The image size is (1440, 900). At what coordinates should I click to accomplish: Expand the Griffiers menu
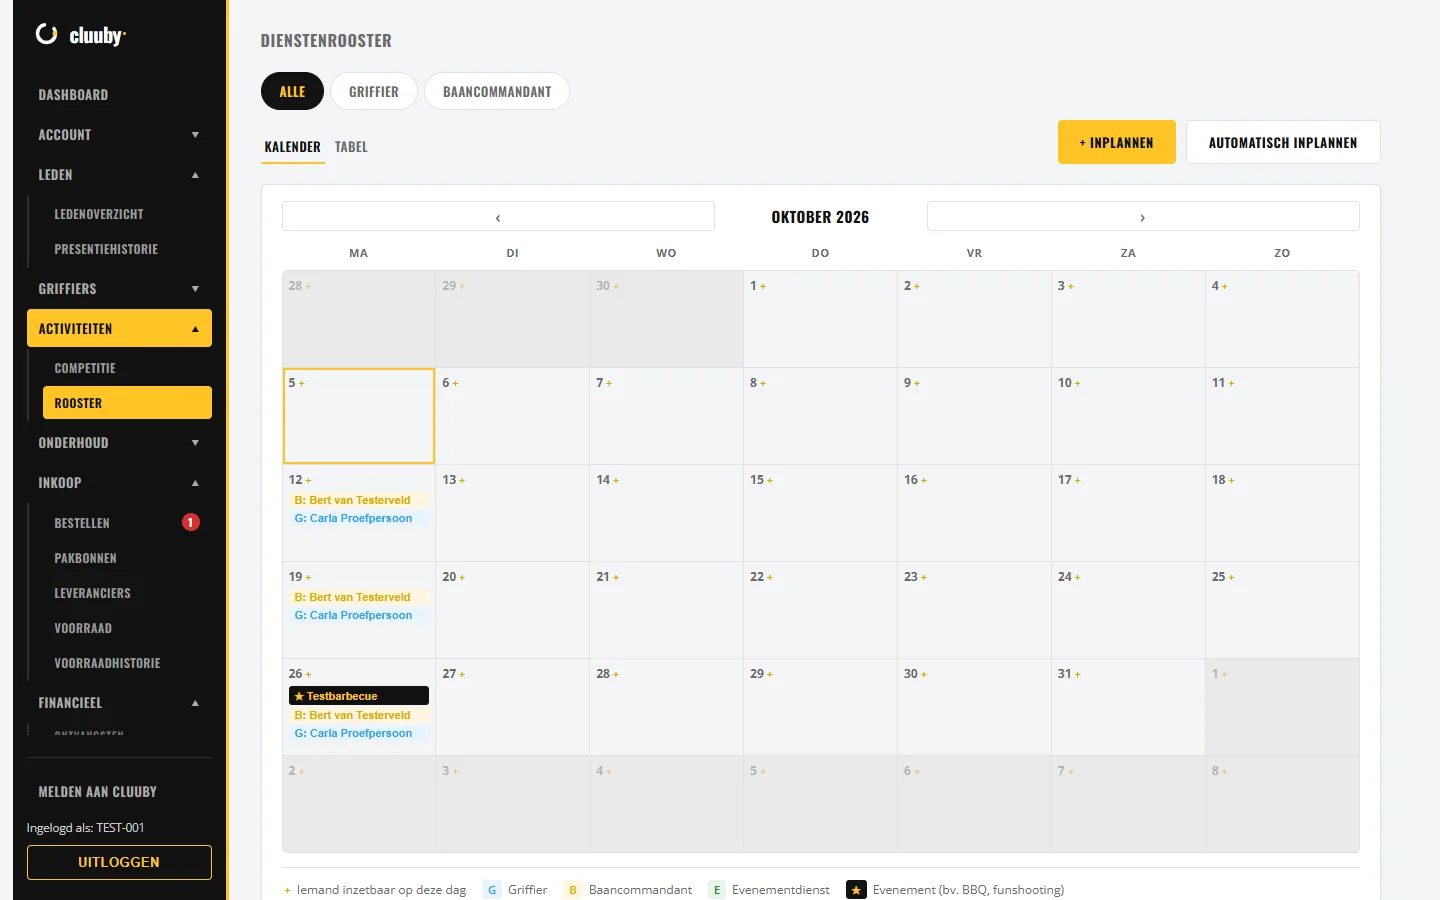tap(119, 289)
